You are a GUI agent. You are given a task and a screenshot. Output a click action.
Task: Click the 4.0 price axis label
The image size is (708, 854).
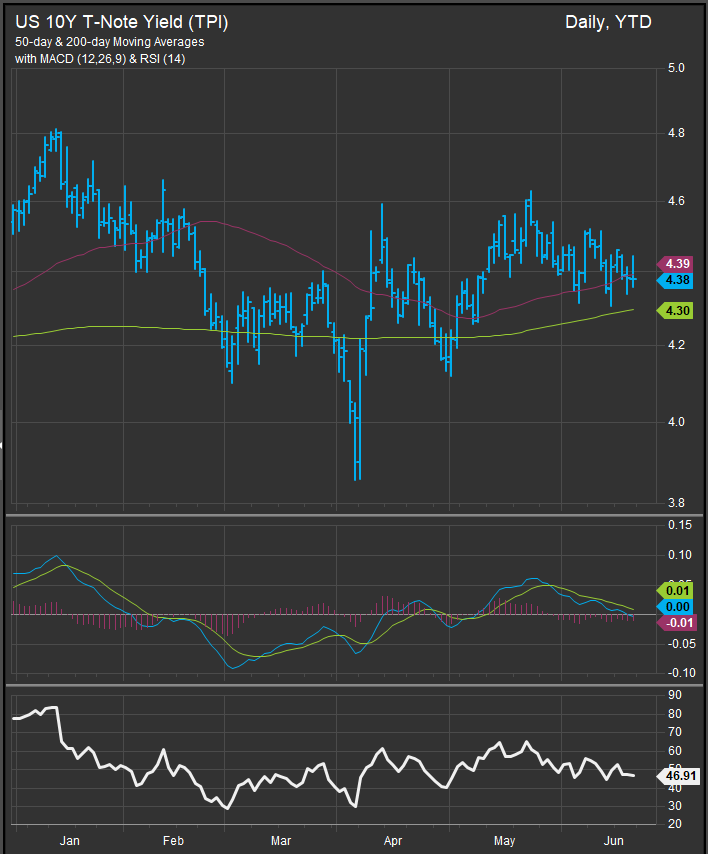676,422
